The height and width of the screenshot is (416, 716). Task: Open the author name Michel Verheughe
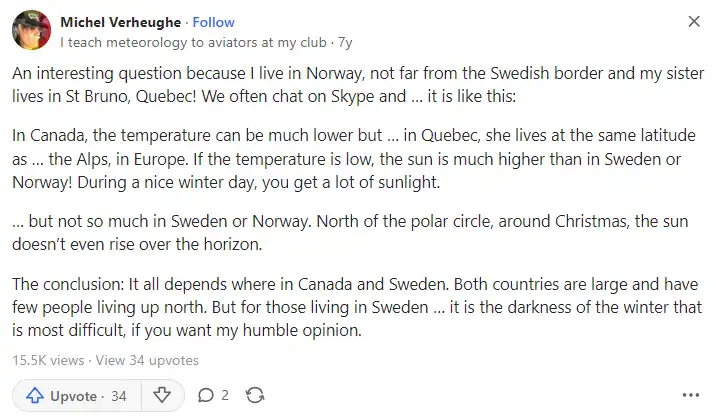[121, 22]
